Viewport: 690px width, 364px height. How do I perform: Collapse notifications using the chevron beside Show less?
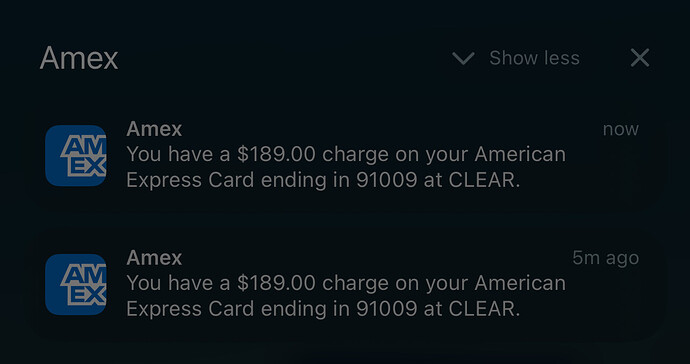pos(463,58)
